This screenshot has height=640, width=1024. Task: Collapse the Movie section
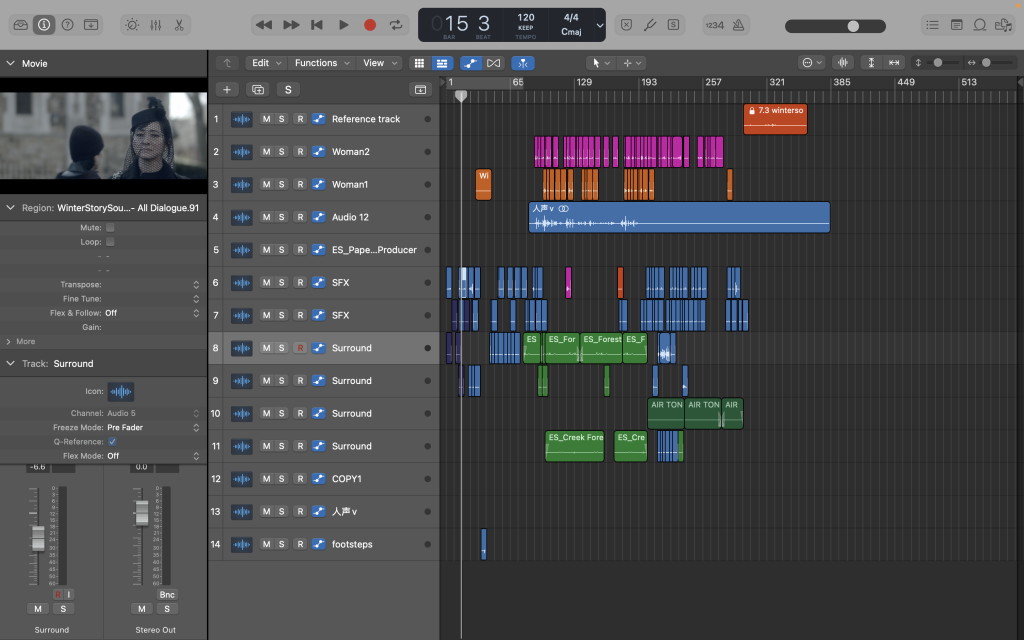pyautogui.click(x=10, y=63)
